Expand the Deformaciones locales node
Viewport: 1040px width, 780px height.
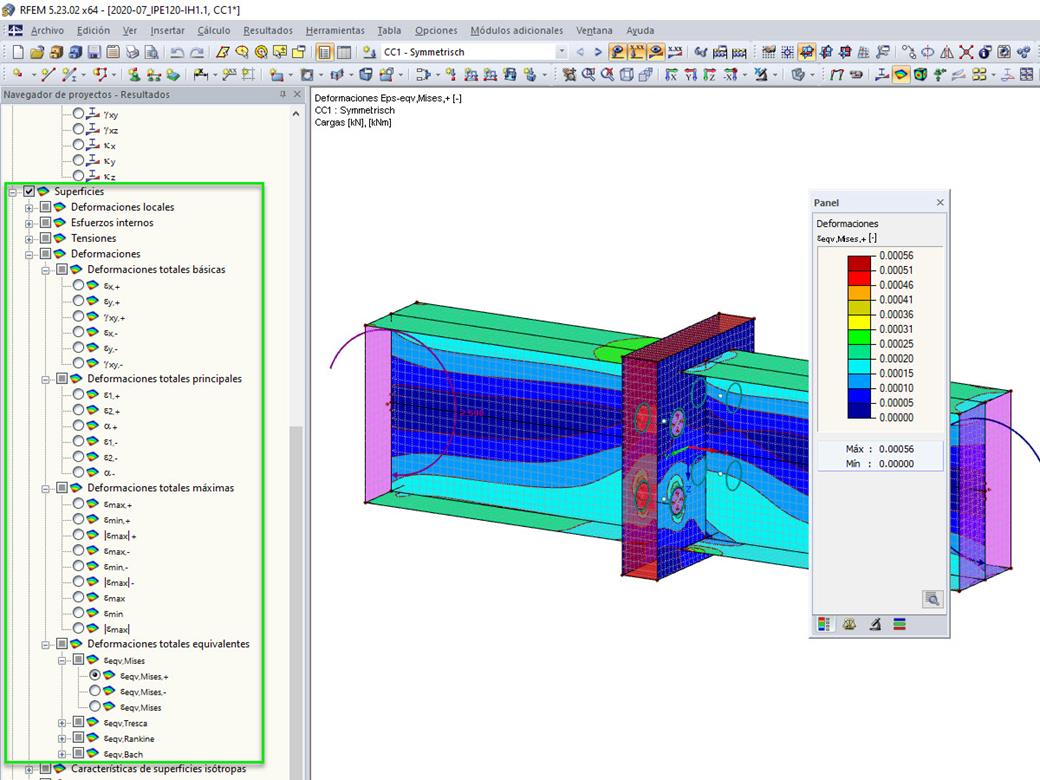click(29, 208)
